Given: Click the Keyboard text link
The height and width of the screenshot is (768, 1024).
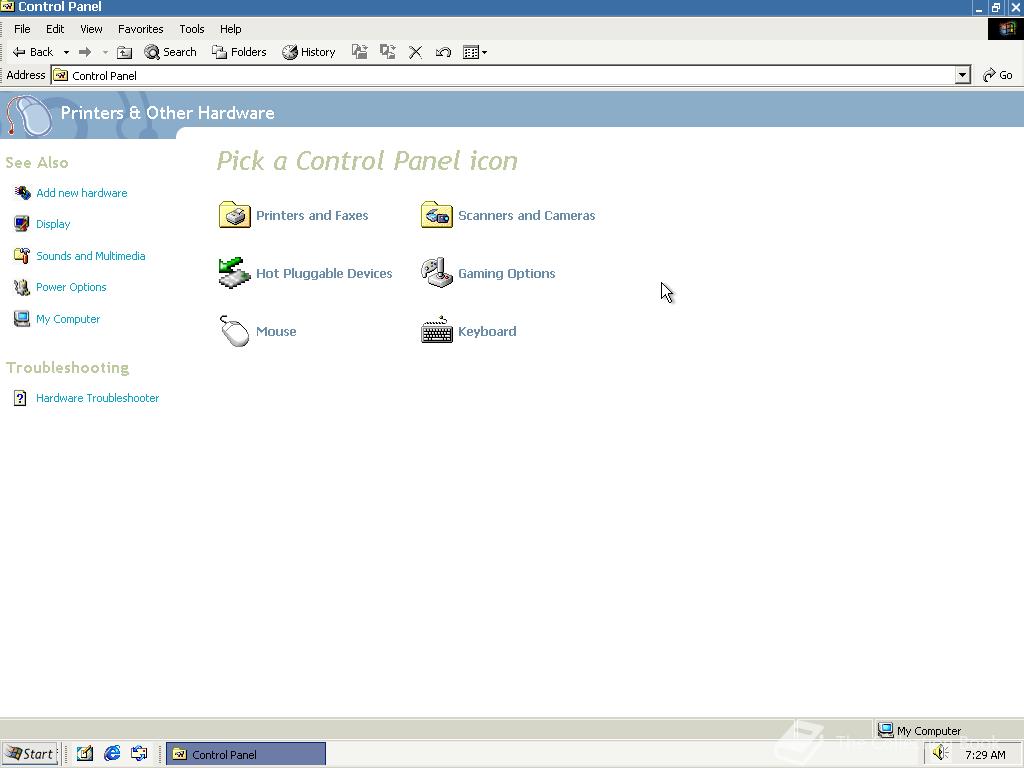Looking at the screenshot, I should click(x=487, y=331).
